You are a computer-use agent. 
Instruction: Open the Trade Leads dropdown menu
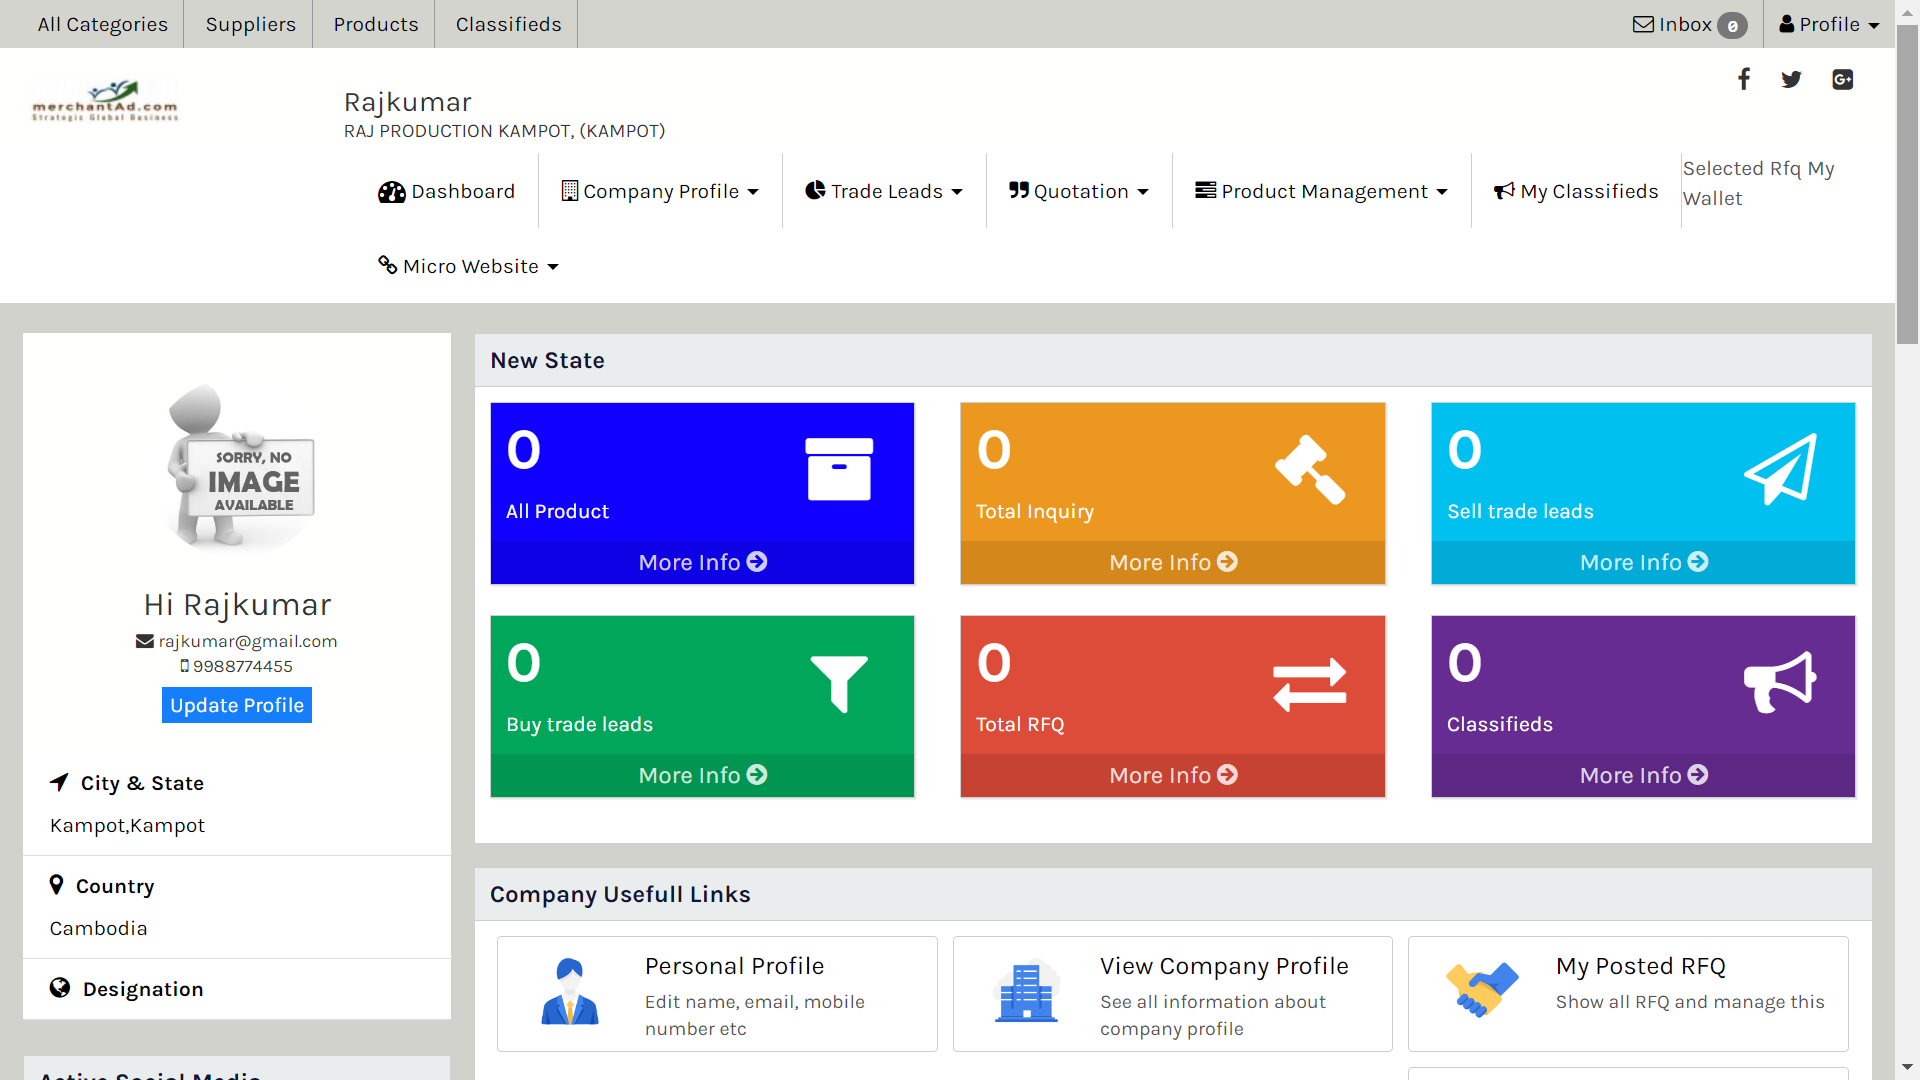pyautogui.click(x=884, y=191)
